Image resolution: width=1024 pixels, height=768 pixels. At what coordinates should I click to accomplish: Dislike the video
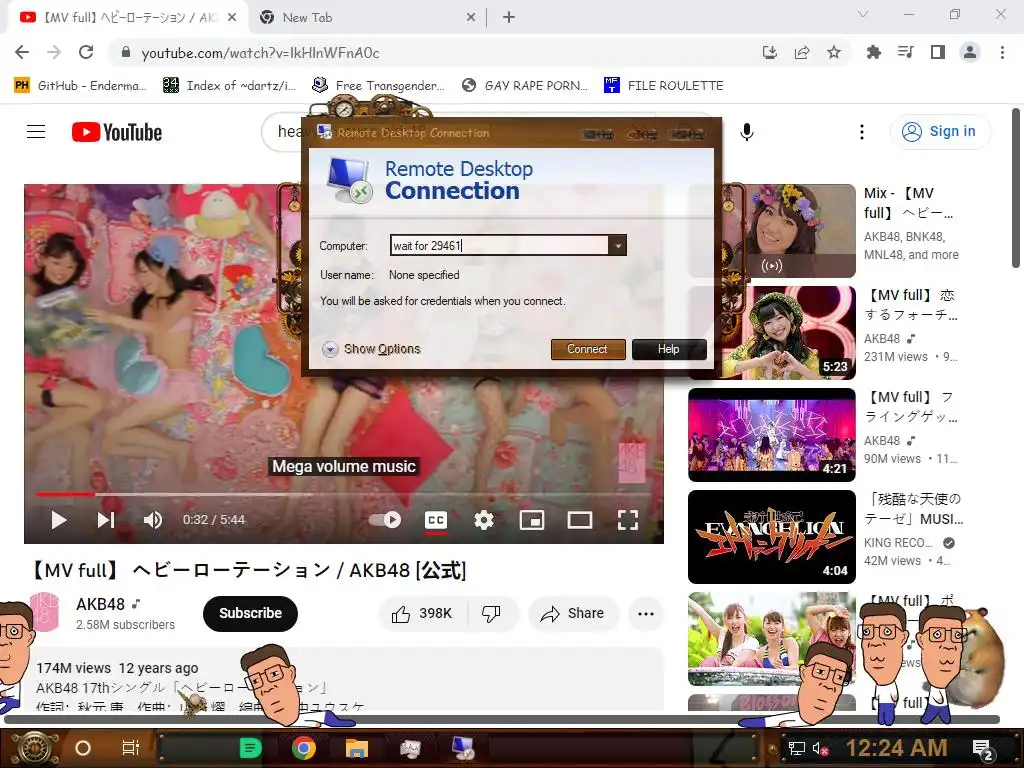[x=492, y=613]
